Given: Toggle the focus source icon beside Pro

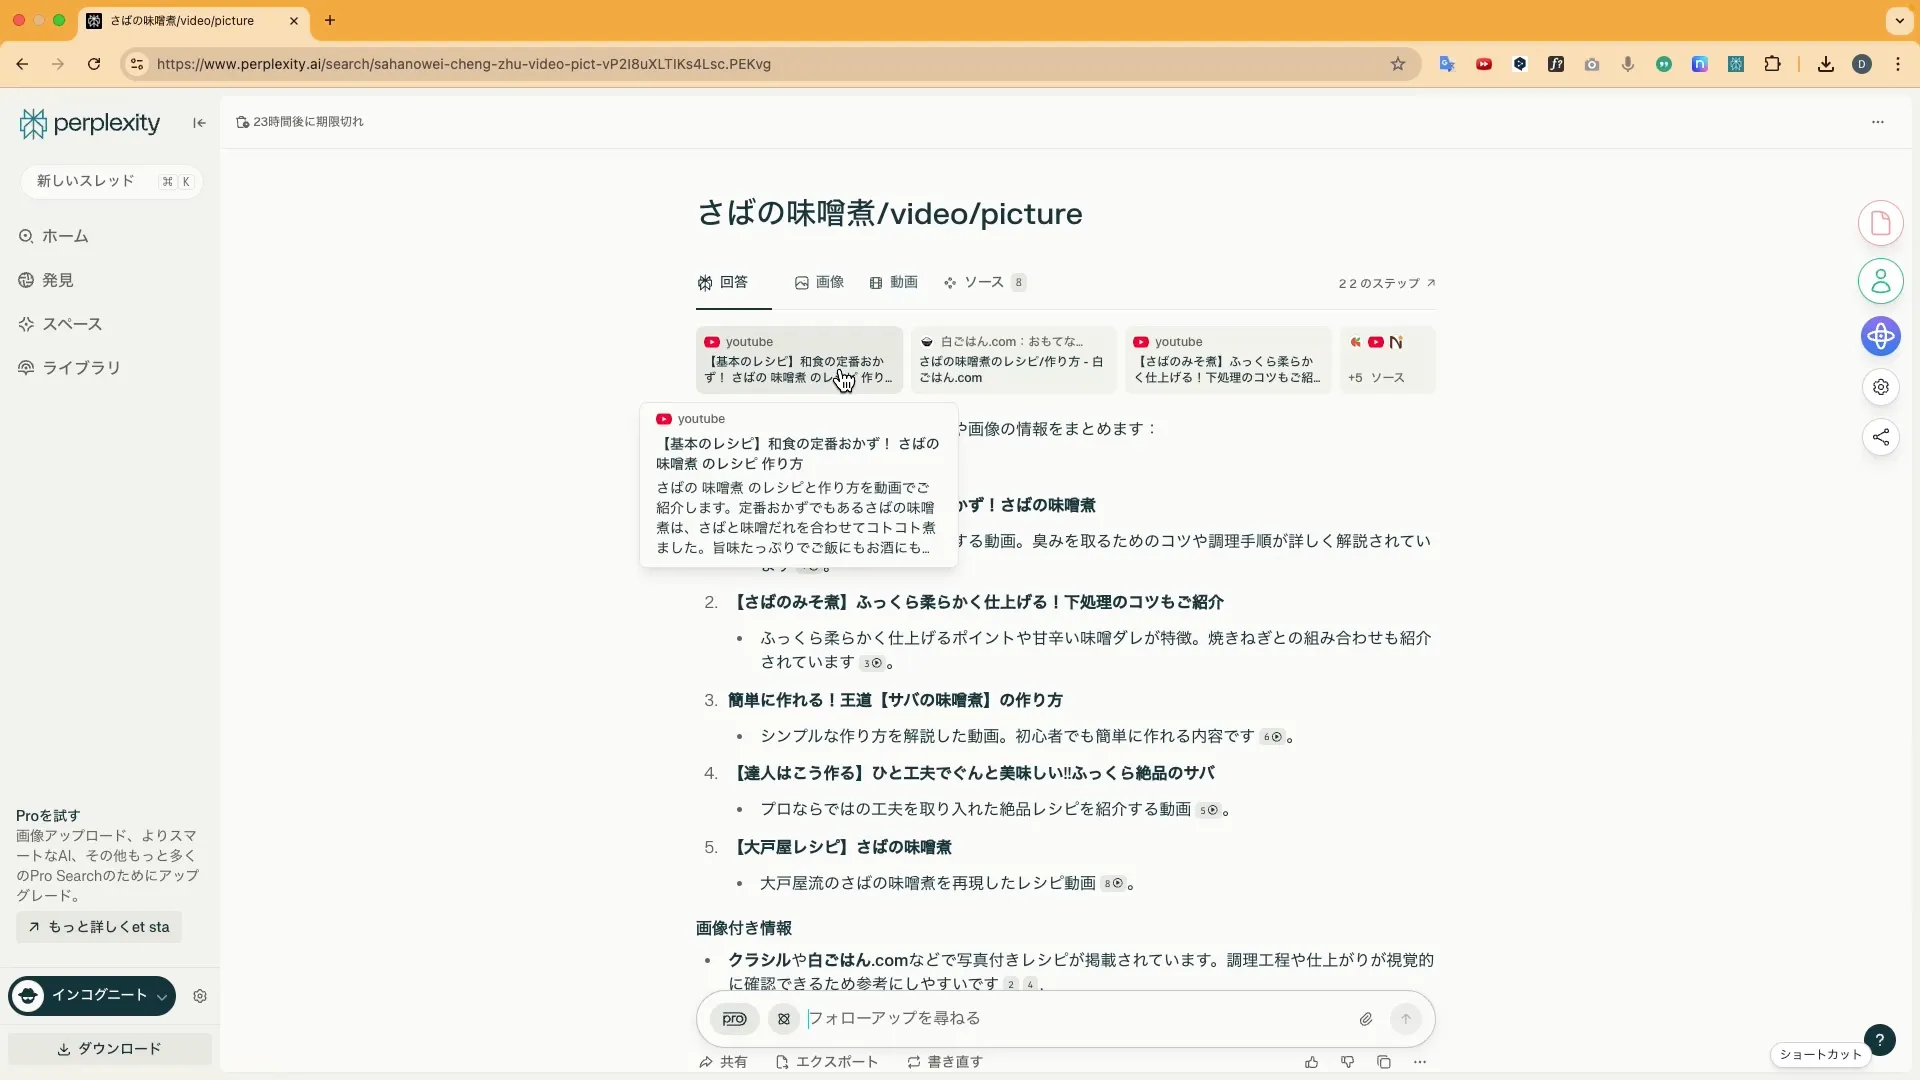Looking at the screenshot, I should tap(784, 1019).
